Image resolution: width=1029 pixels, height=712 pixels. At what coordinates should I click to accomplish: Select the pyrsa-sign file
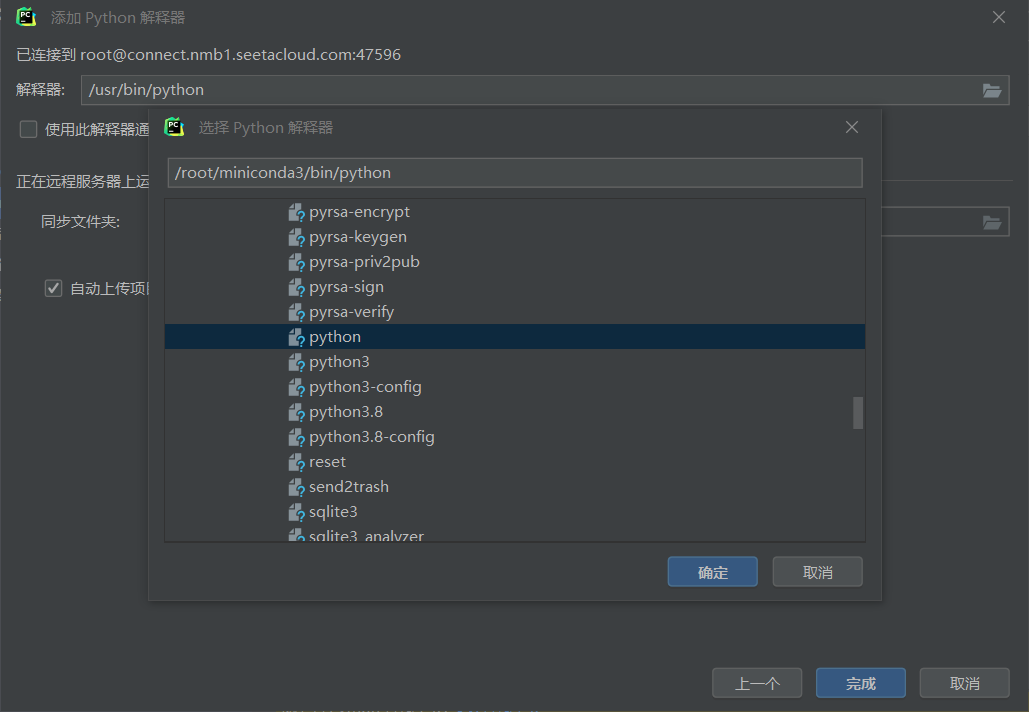click(346, 287)
